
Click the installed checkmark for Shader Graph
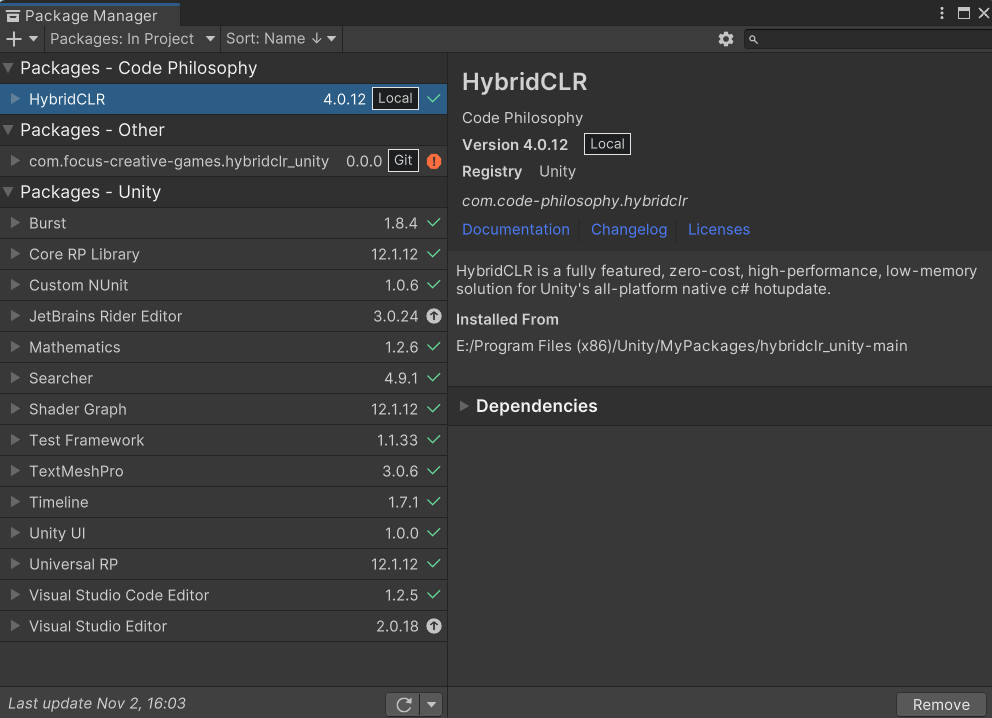point(434,409)
